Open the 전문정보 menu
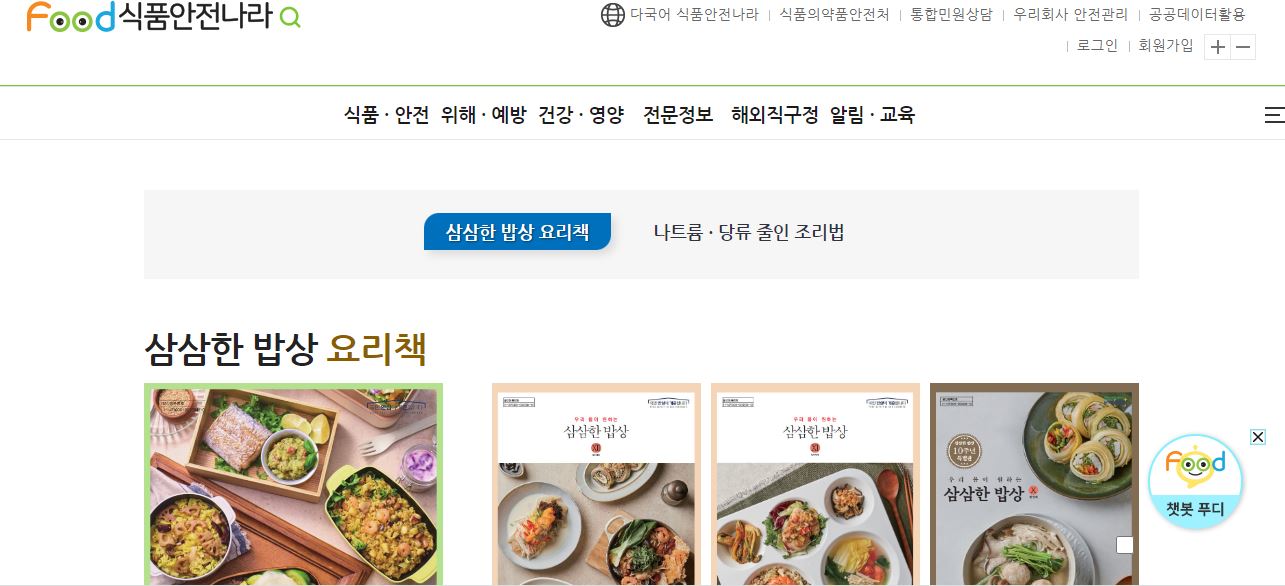1285x586 pixels. click(x=678, y=115)
